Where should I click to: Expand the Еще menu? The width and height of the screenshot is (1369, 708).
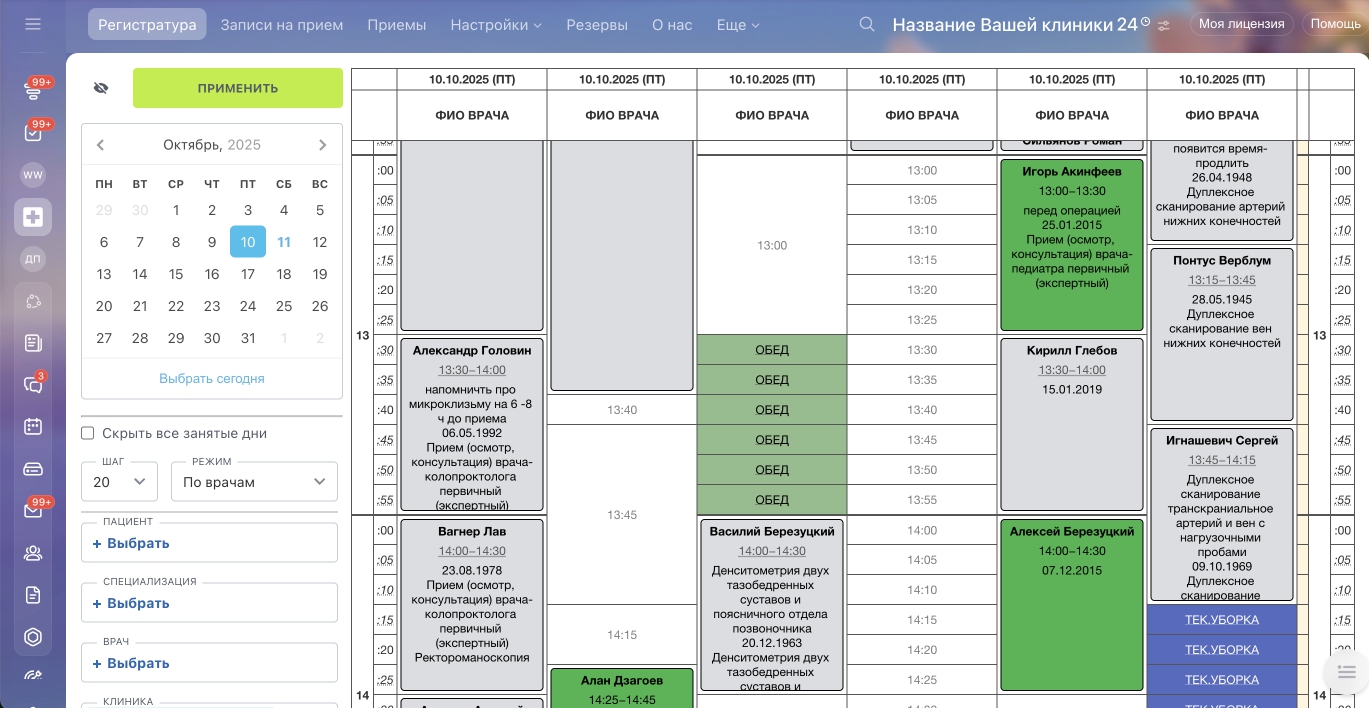coord(738,25)
